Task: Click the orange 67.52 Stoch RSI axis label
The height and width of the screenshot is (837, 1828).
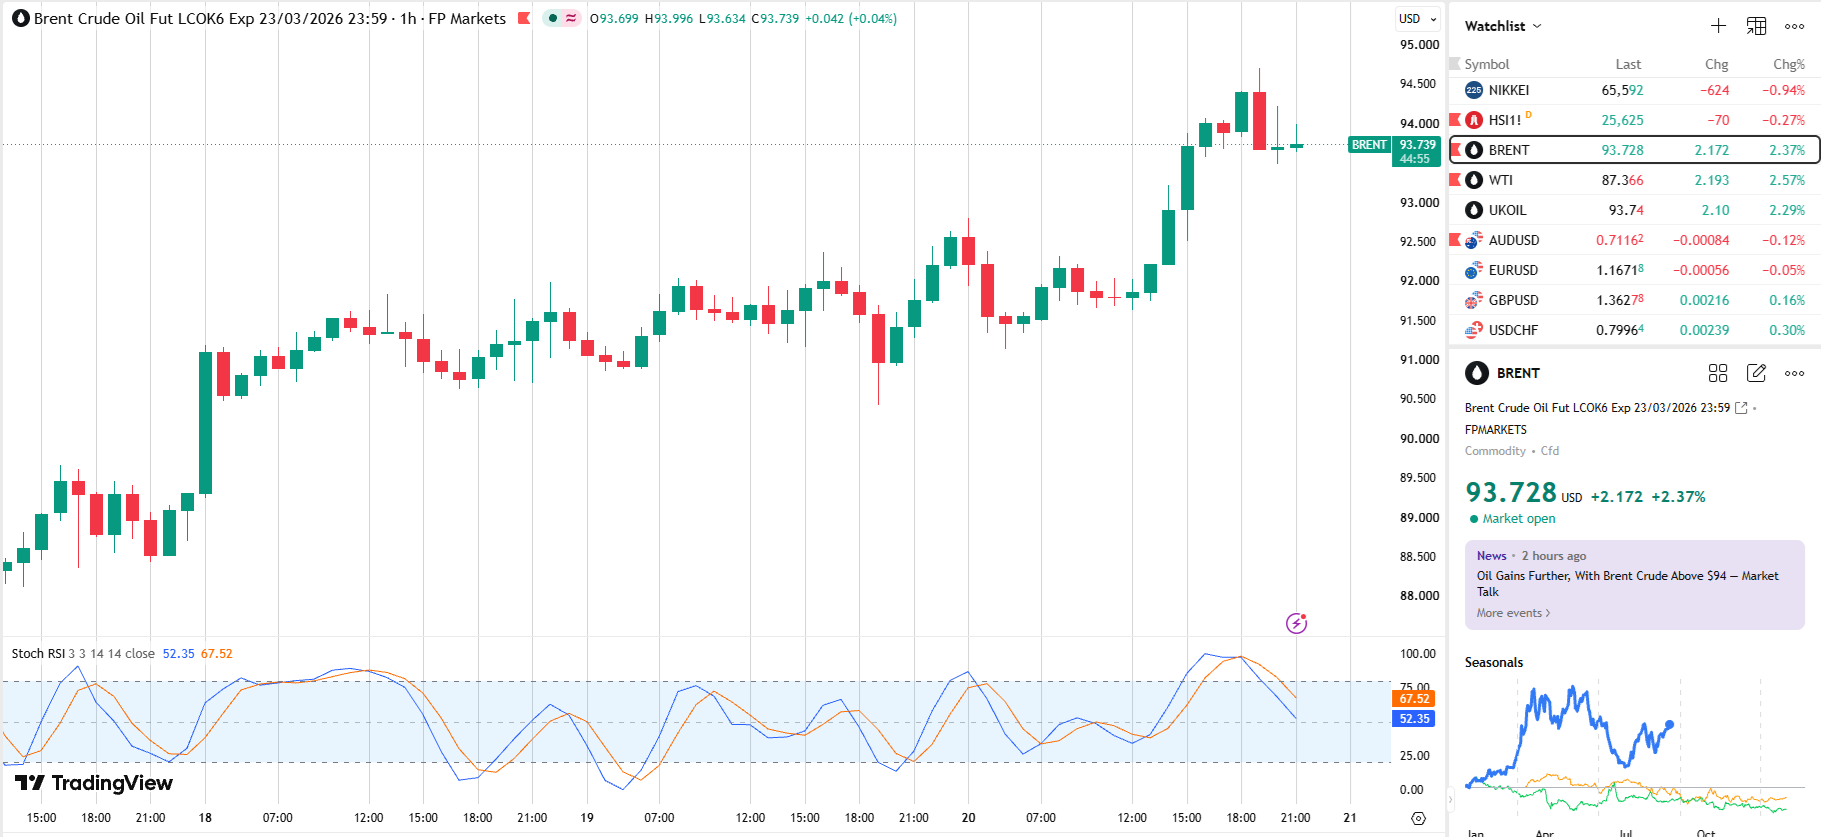Action: pyautogui.click(x=1414, y=698)
